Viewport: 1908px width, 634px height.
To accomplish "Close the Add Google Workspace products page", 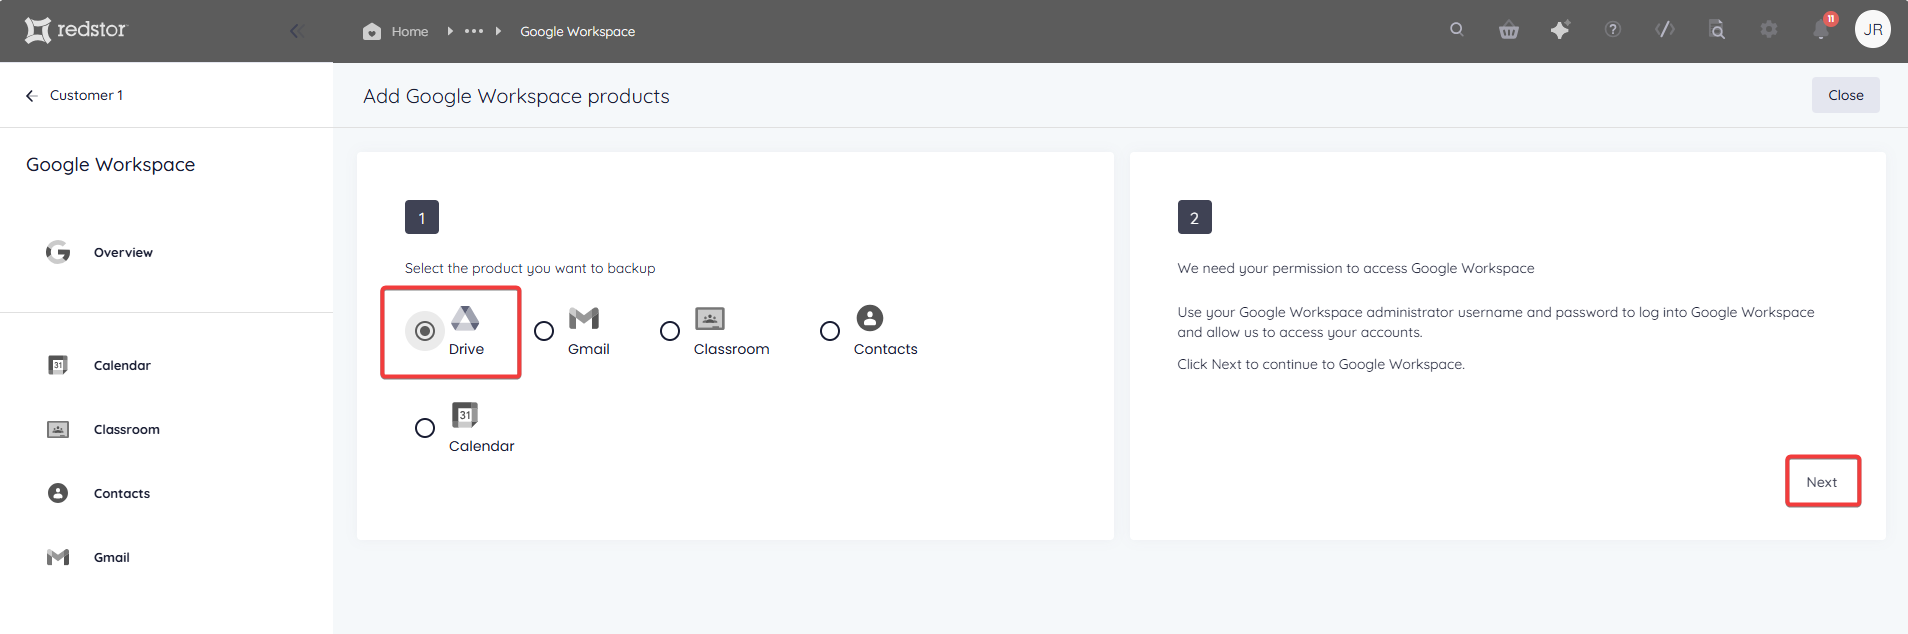I will [x=1846, y=95].
